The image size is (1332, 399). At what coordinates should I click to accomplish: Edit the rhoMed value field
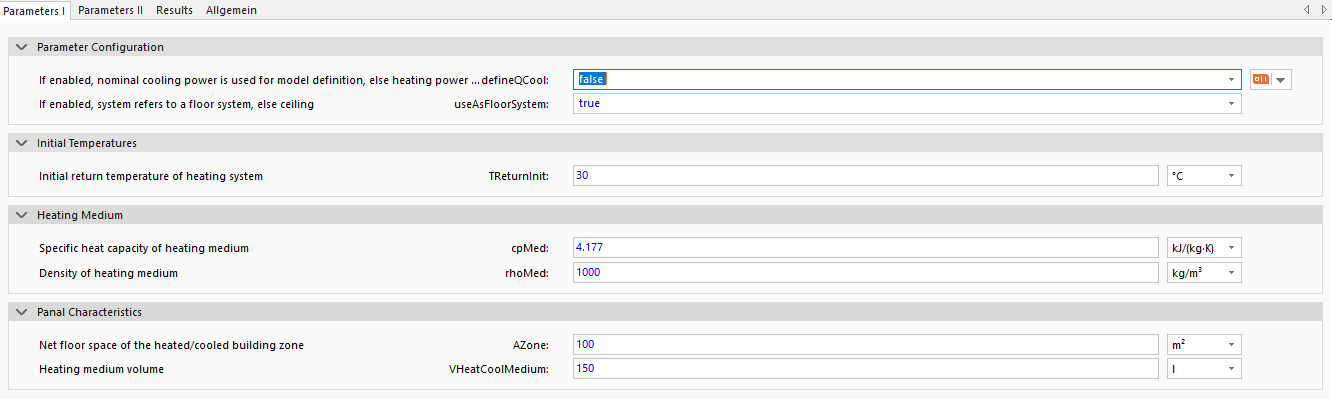click(866, 272)
